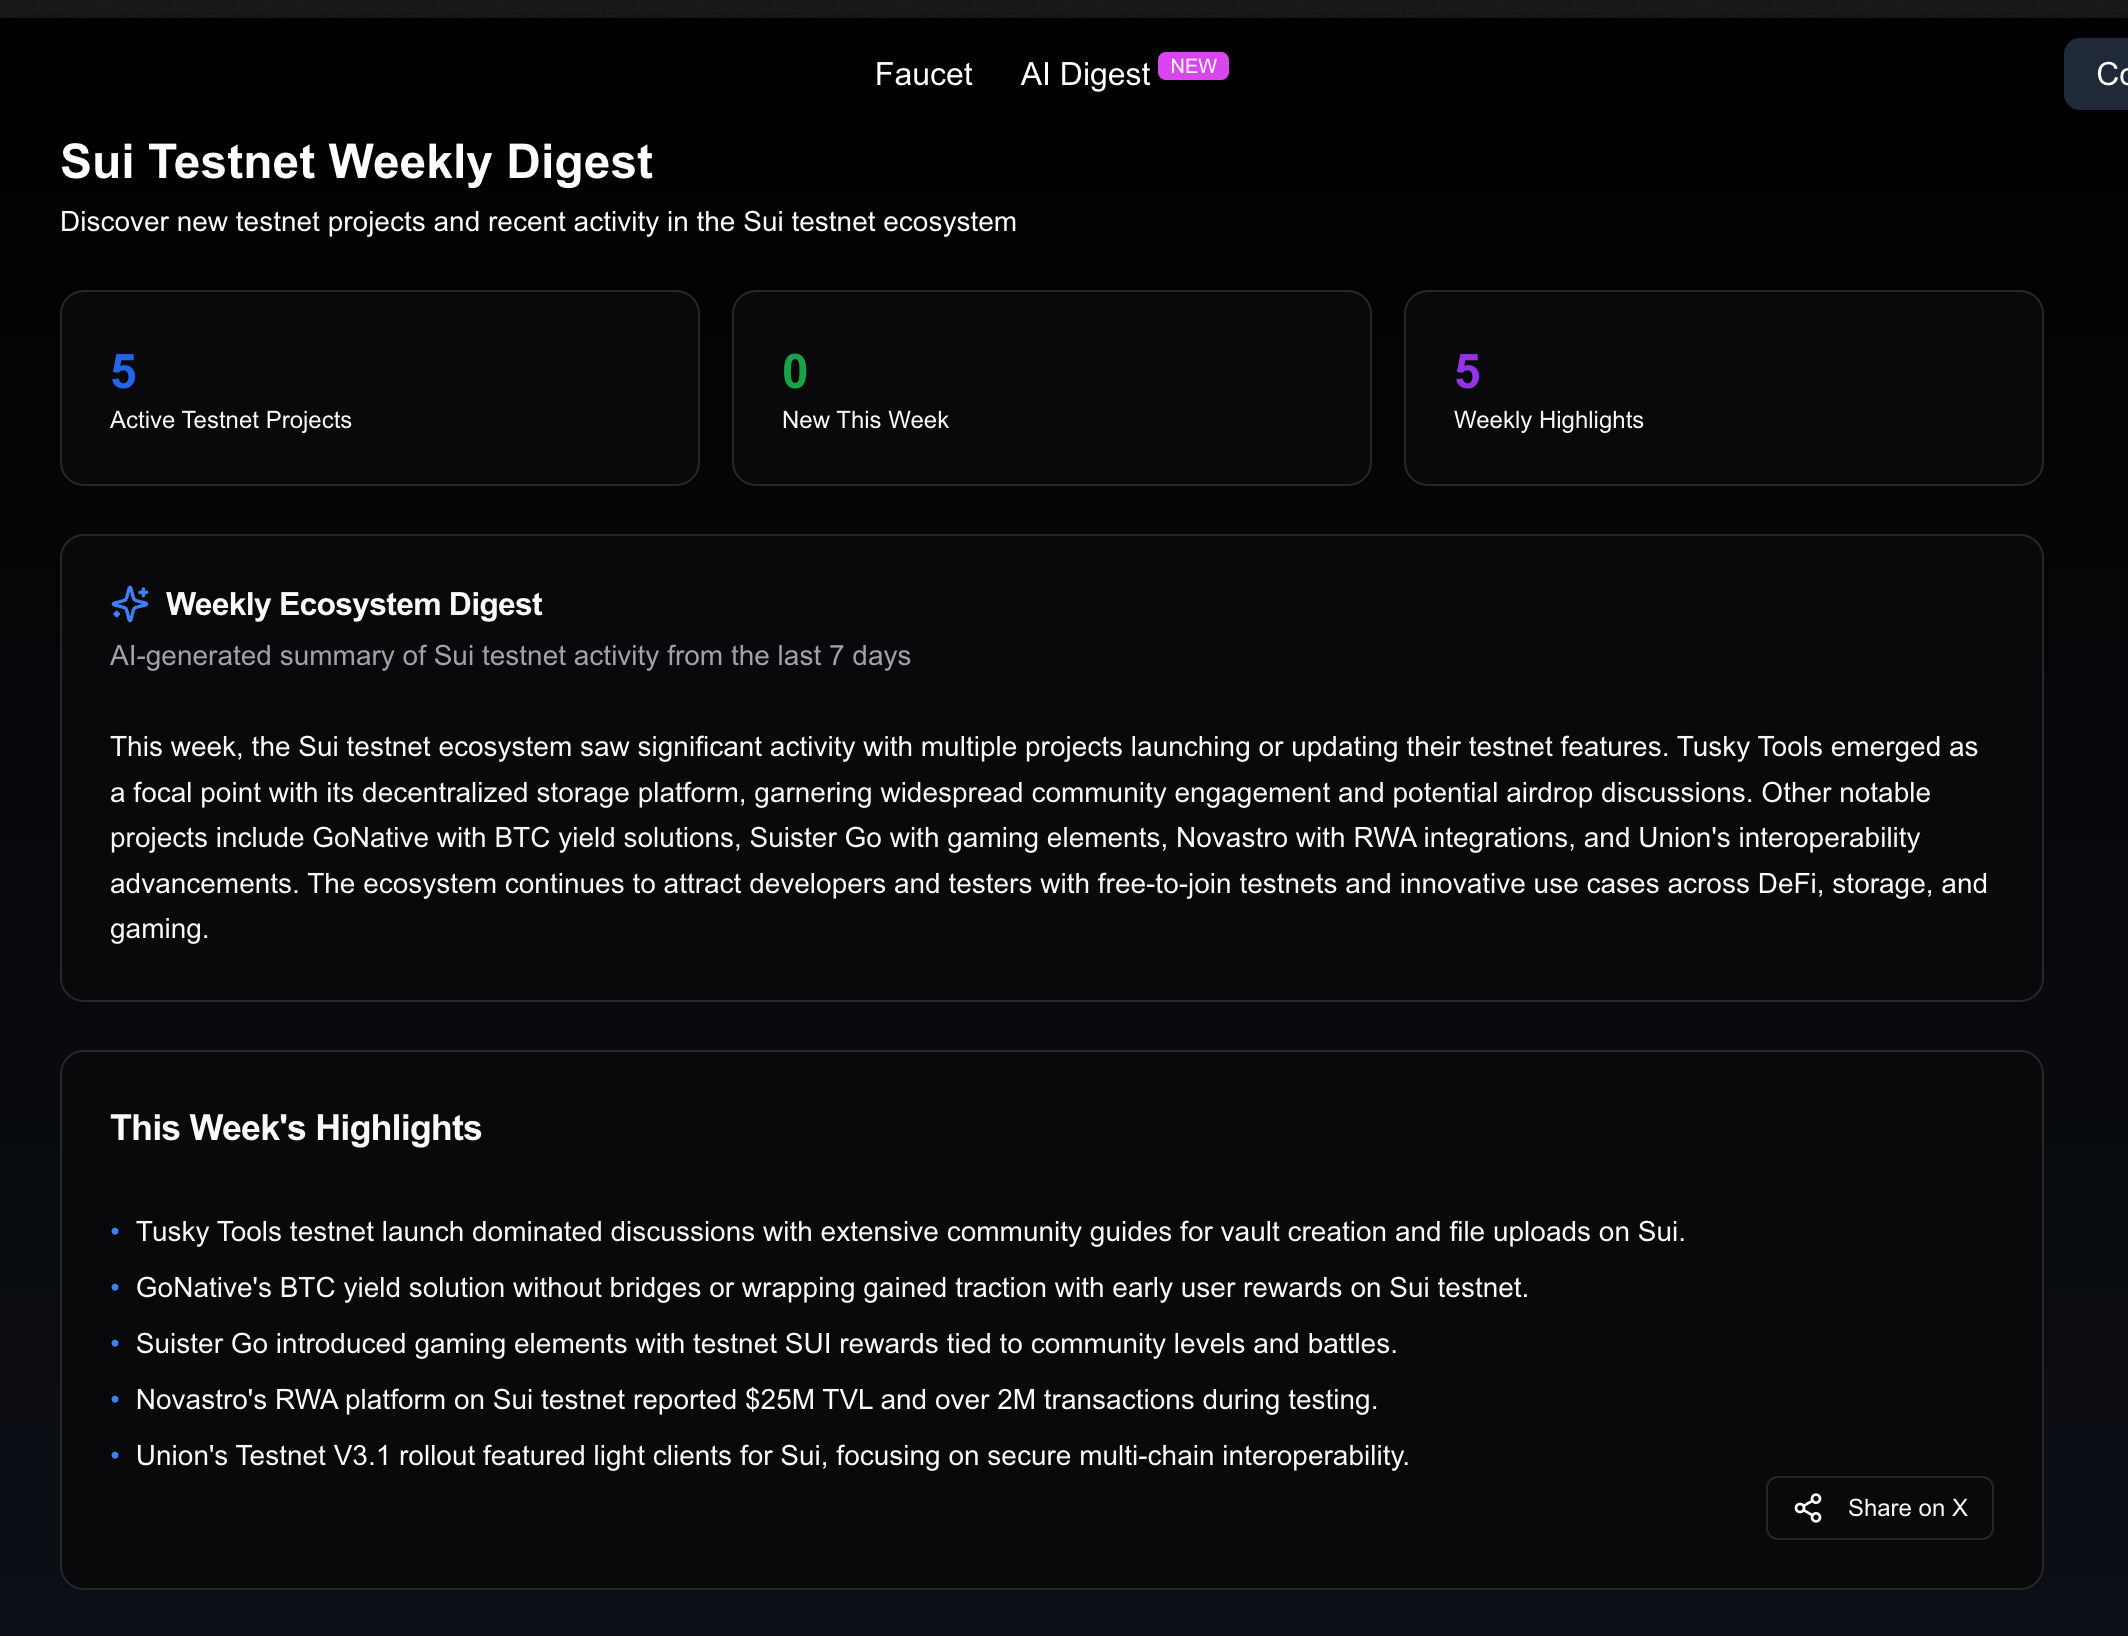The image size is (2128, 1636).
Task: Click the share icon beside Share on X
Action: [1808, 1508]
